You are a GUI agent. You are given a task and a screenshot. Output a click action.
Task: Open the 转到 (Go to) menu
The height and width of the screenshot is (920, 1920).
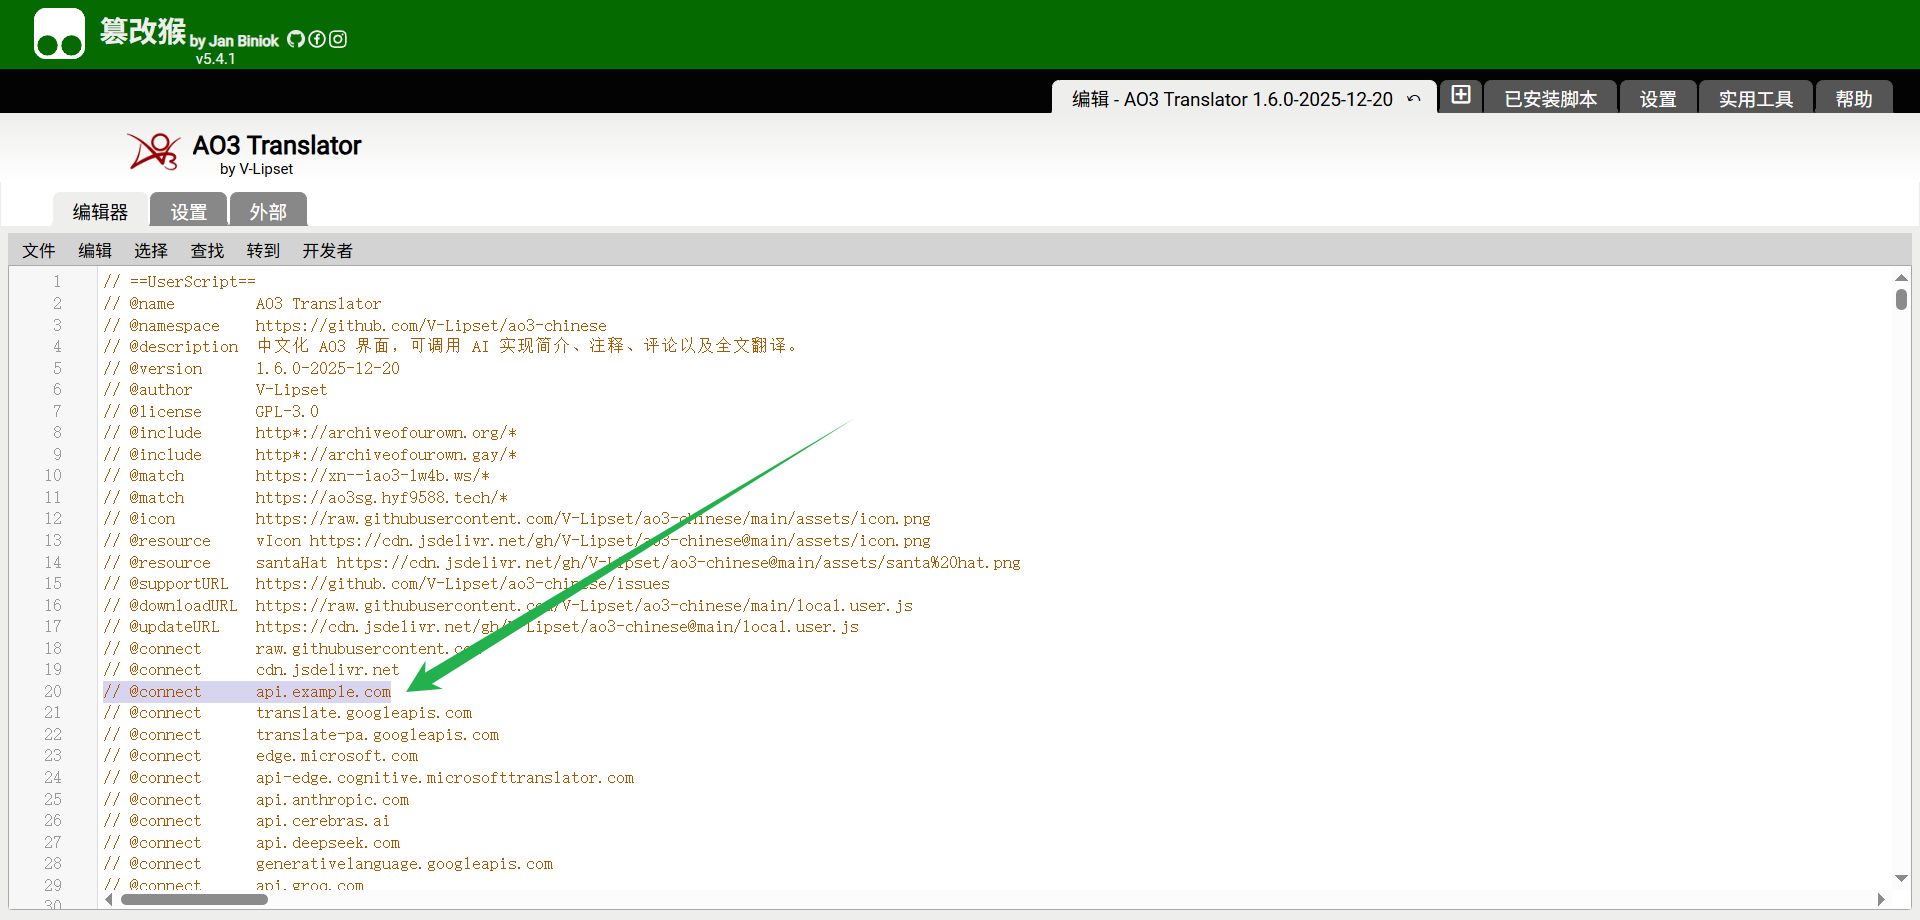(x=263, y=251)
